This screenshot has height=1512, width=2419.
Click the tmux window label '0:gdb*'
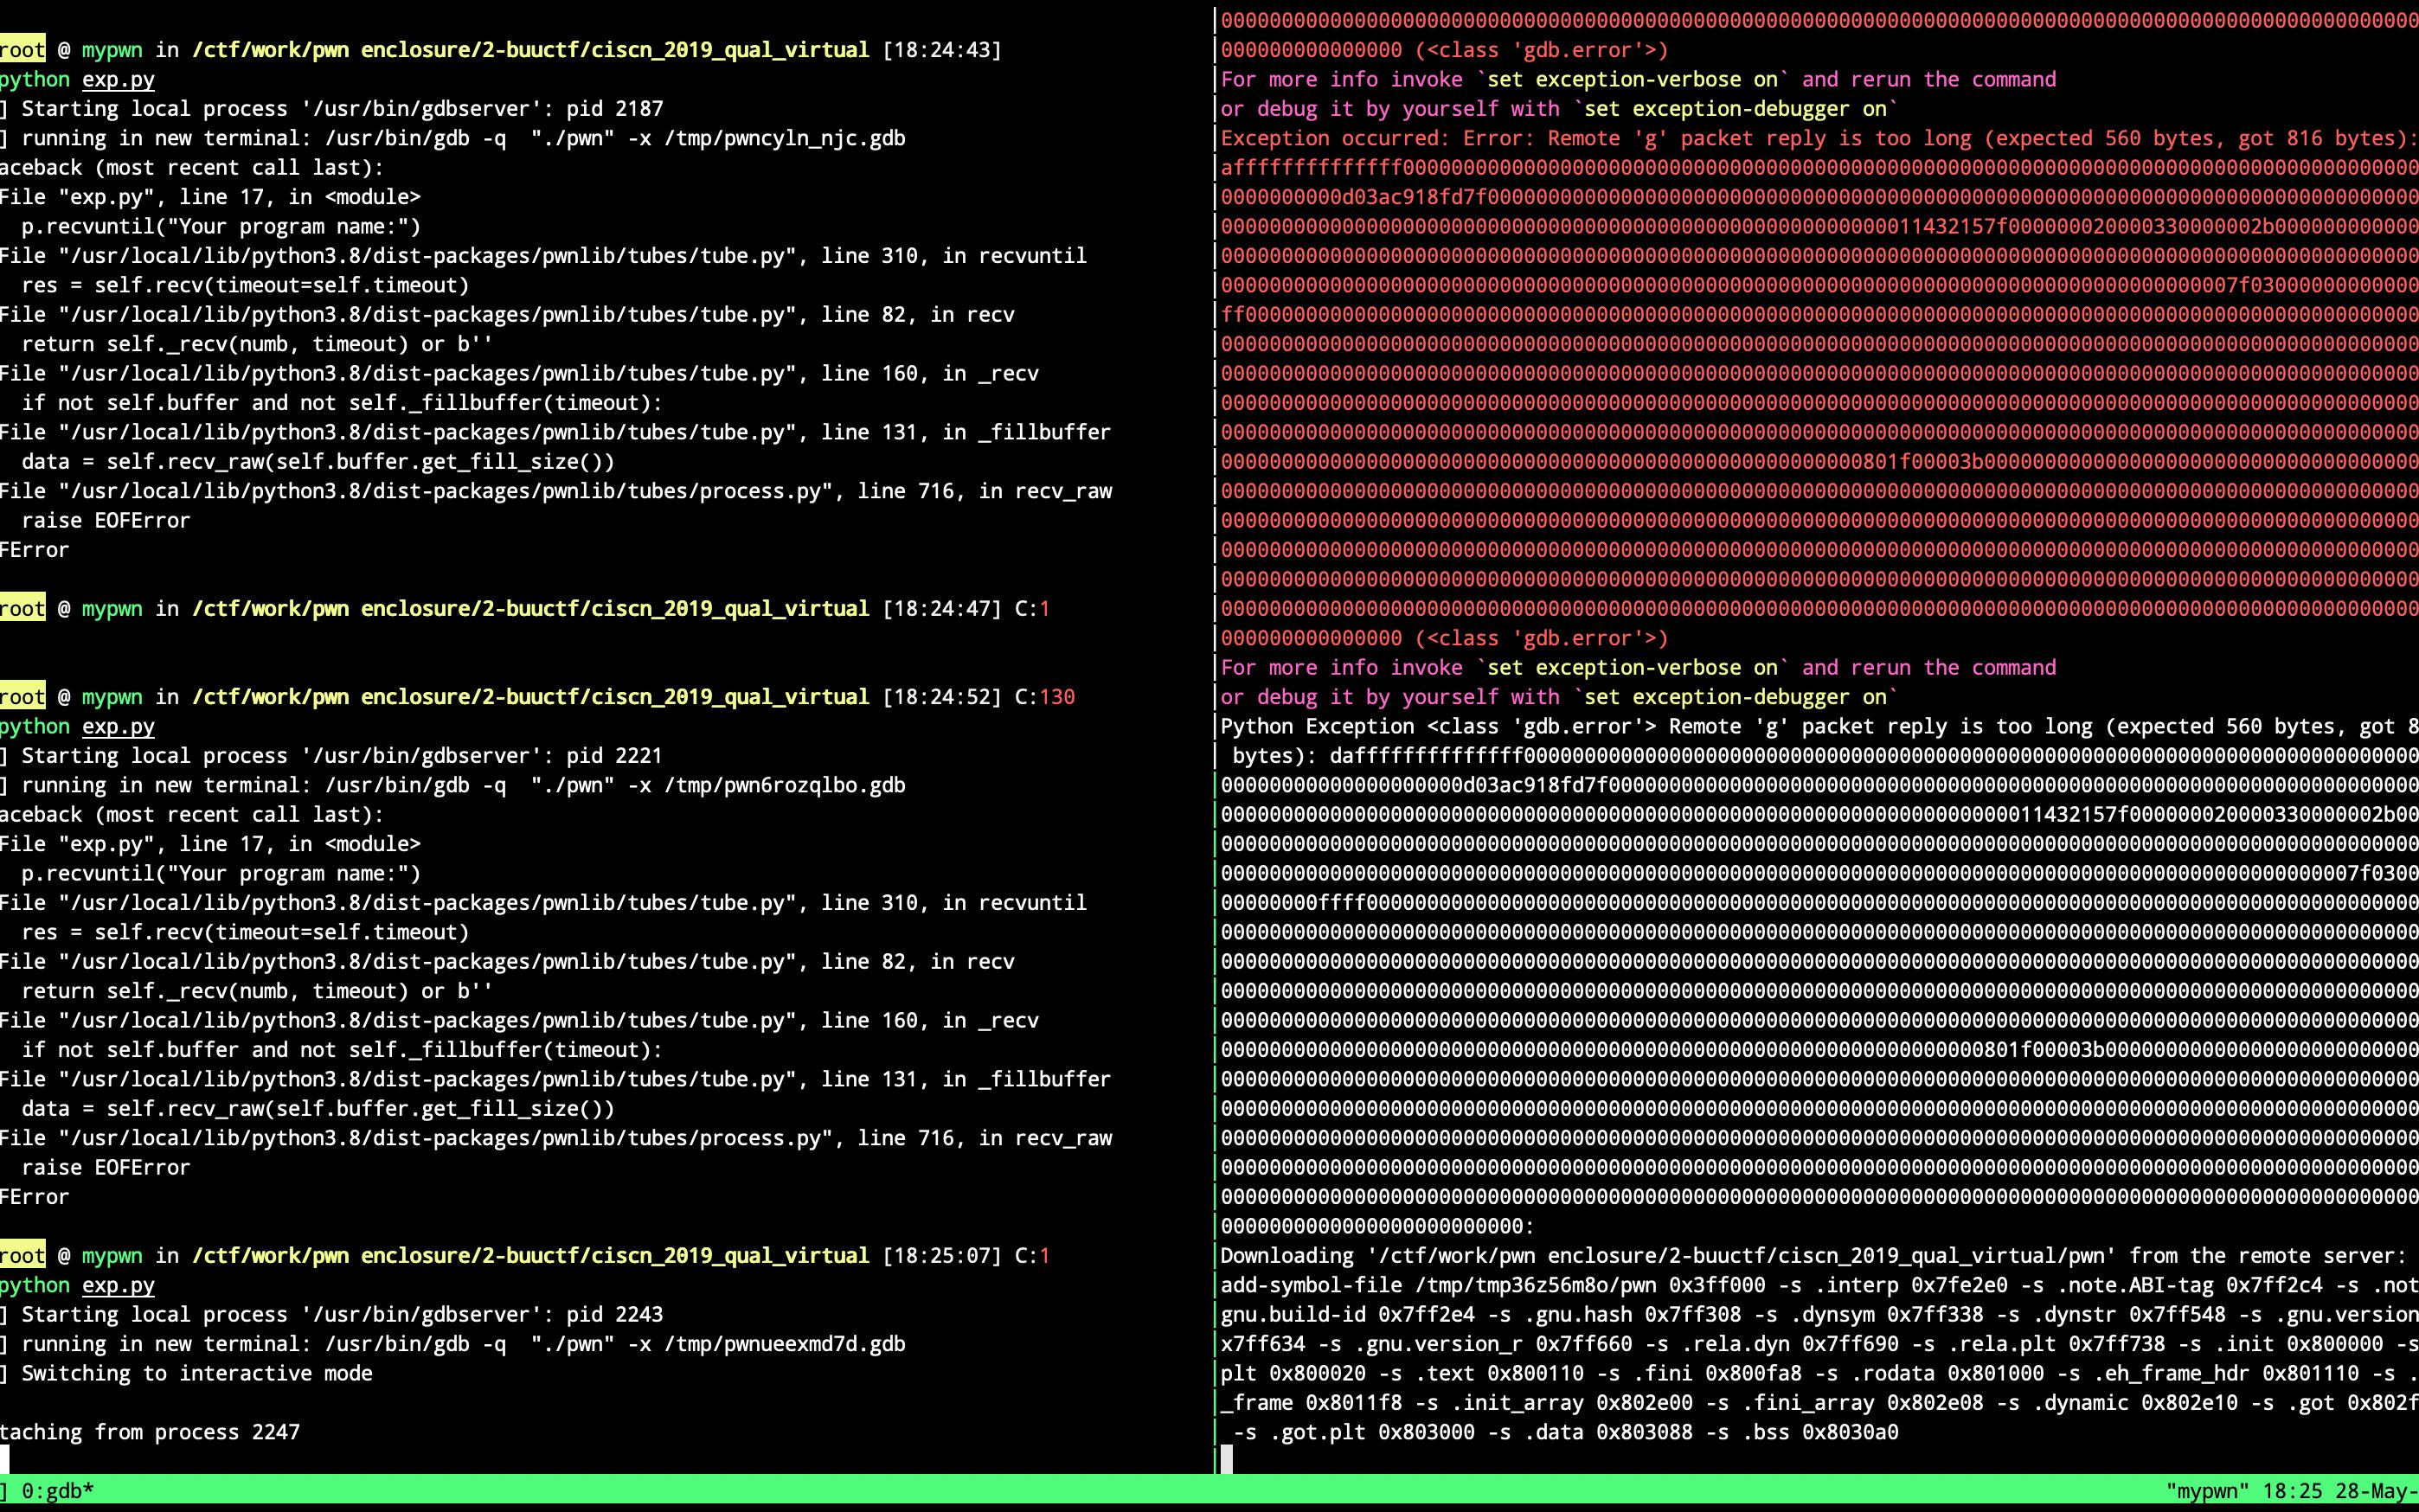(57, 1491)
